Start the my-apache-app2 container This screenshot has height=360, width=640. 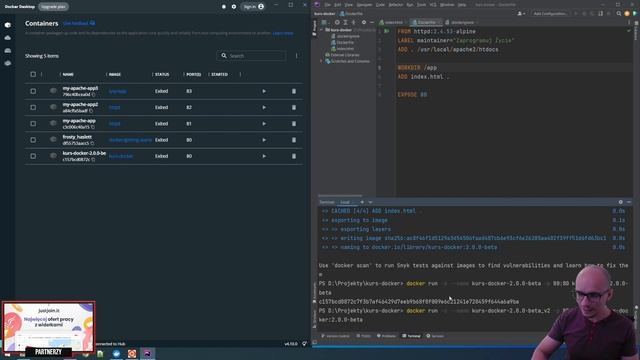tap(264, 107)
